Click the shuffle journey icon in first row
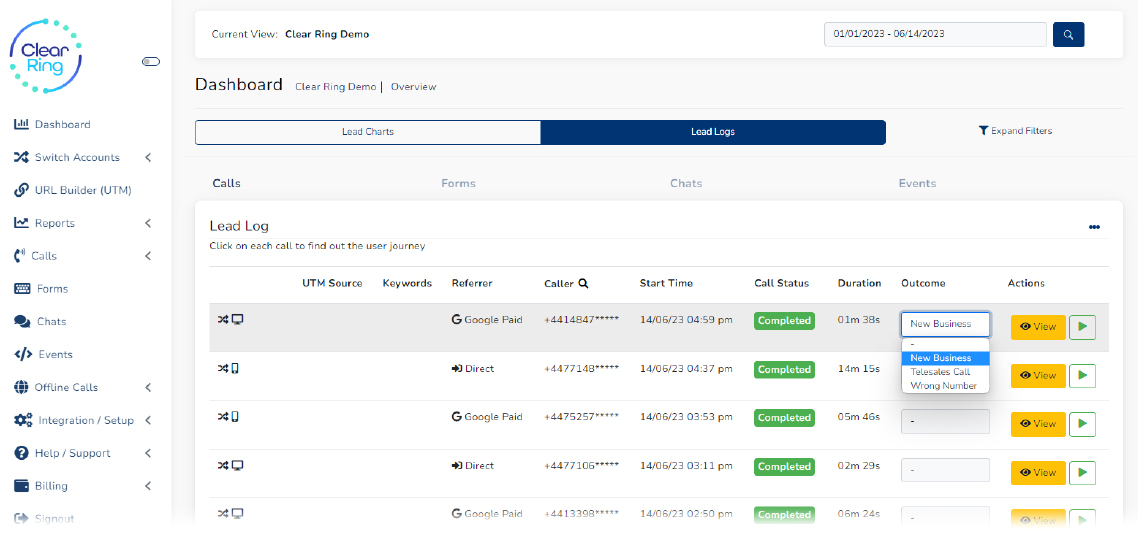The image size is (1138, 544). pos(223,320)
